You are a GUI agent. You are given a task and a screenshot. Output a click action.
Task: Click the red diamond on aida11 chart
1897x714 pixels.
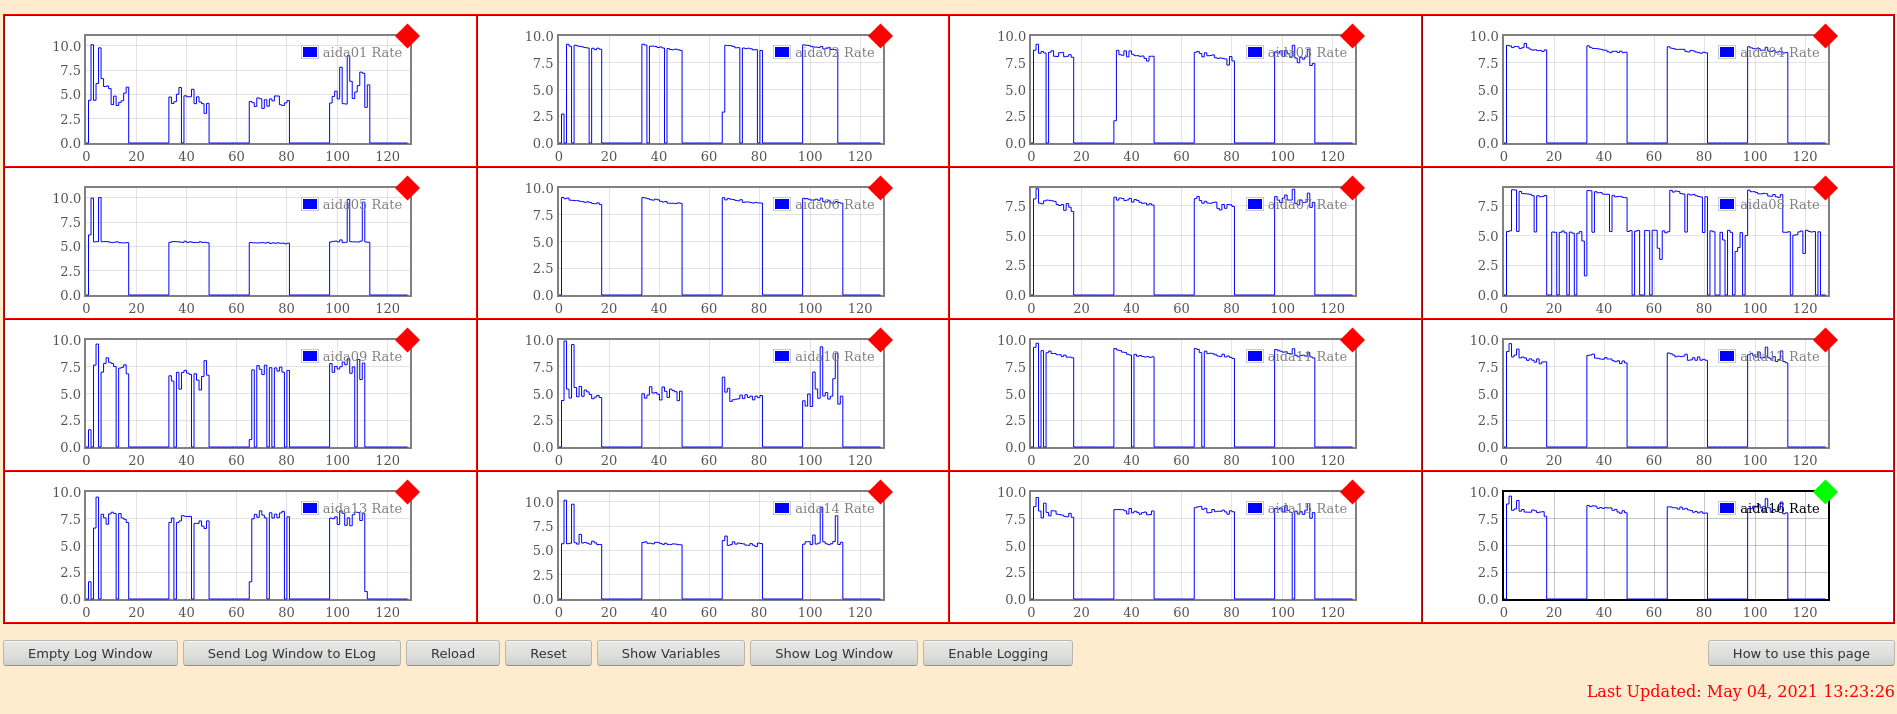tap(1352, 340)
